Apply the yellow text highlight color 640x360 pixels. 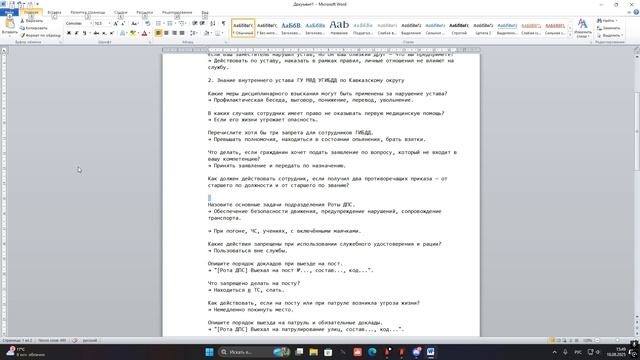(x=132, y=33)
